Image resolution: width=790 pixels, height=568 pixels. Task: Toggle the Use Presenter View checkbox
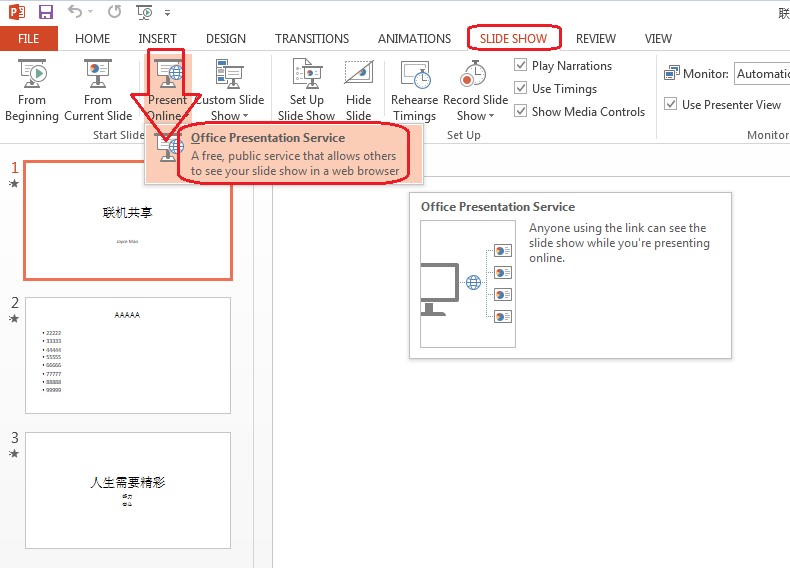point(670,104)
